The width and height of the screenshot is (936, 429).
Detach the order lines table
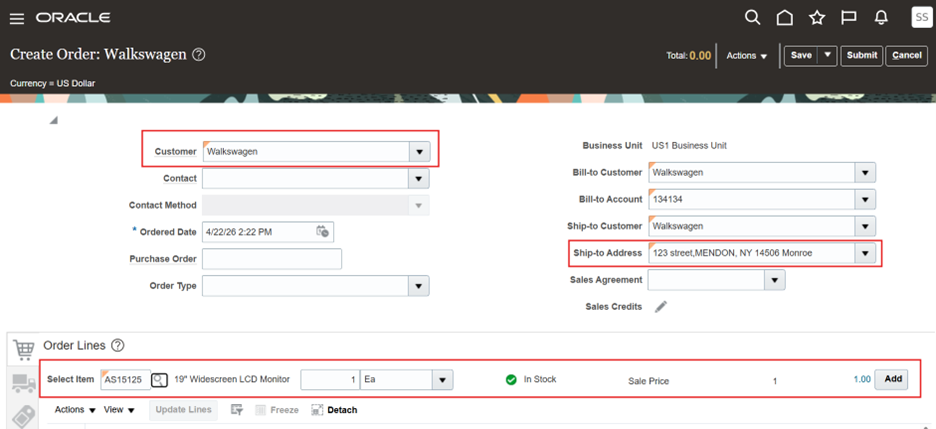(x=334, y=410)
